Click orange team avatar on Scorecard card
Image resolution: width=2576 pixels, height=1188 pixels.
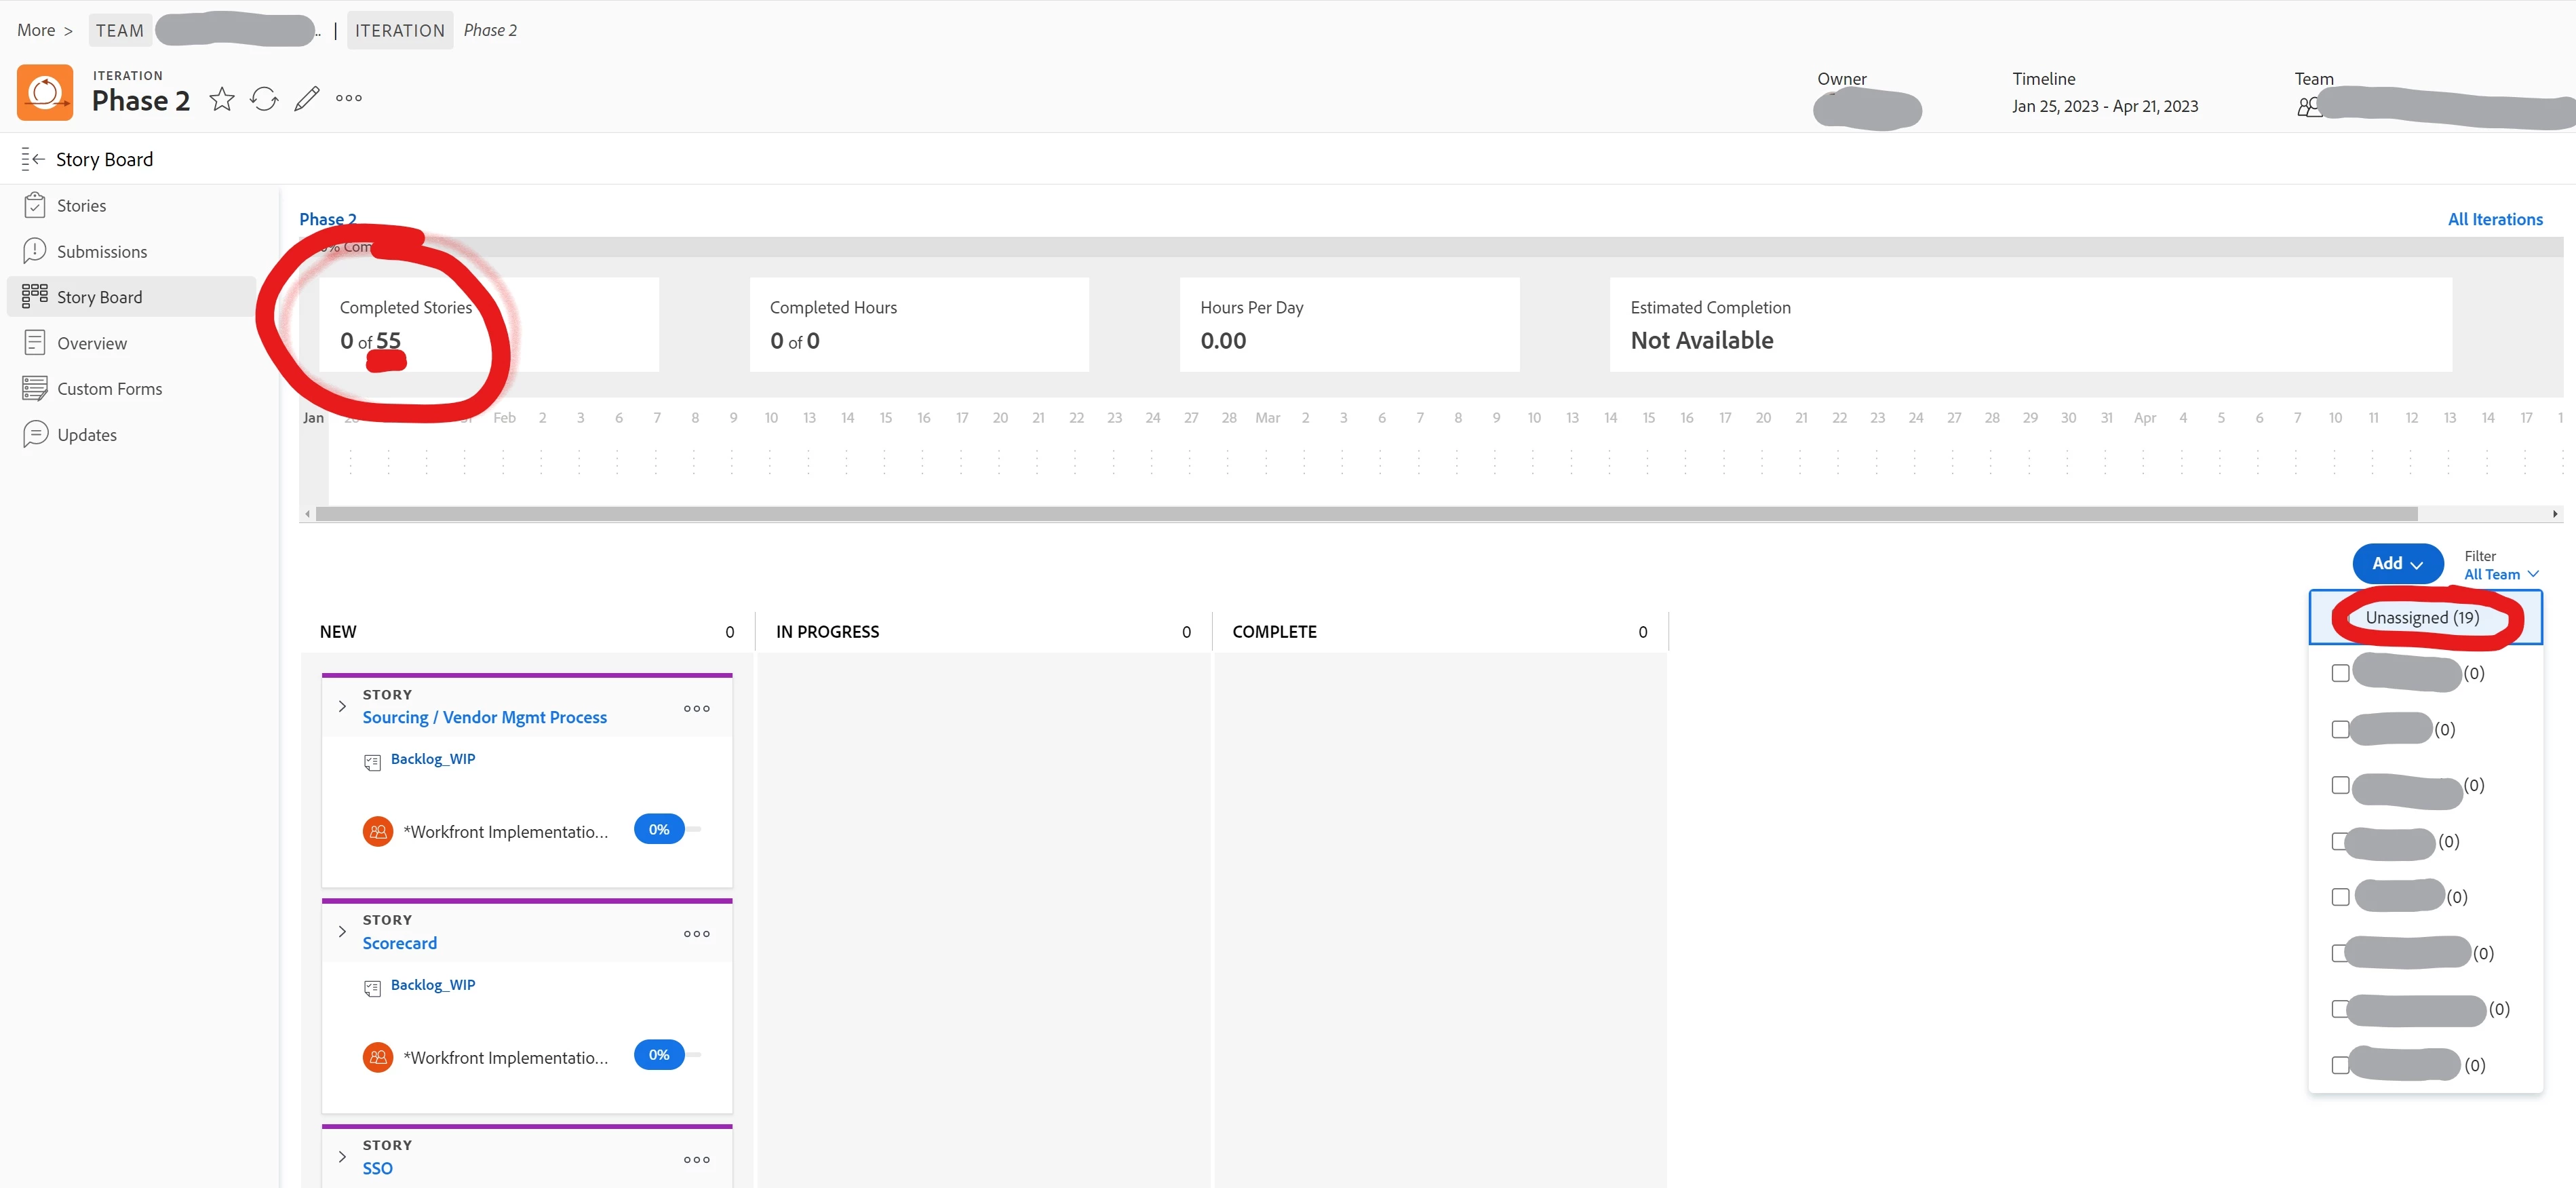378,1057
